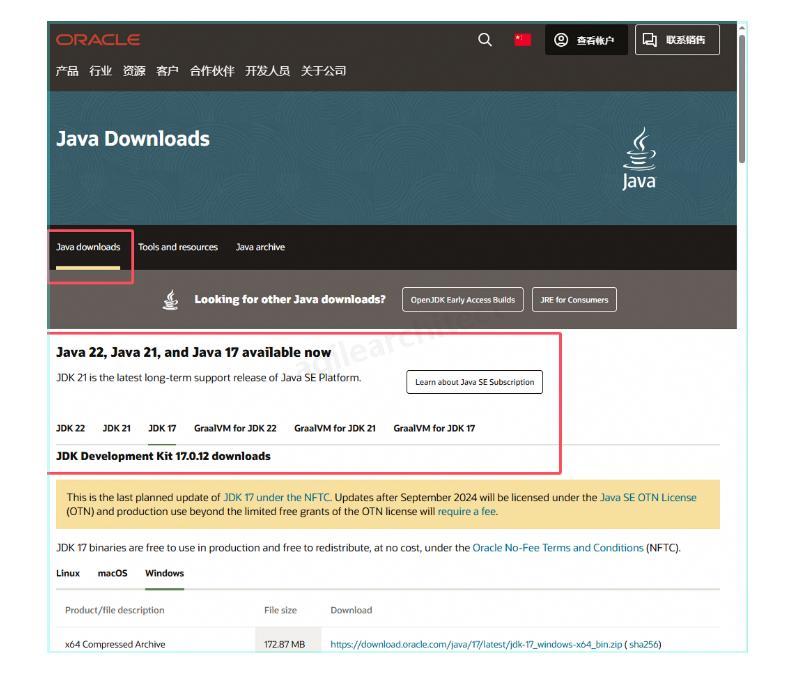Click OpenJDK Early Access Builds button
796x675 pixels.
462,299
